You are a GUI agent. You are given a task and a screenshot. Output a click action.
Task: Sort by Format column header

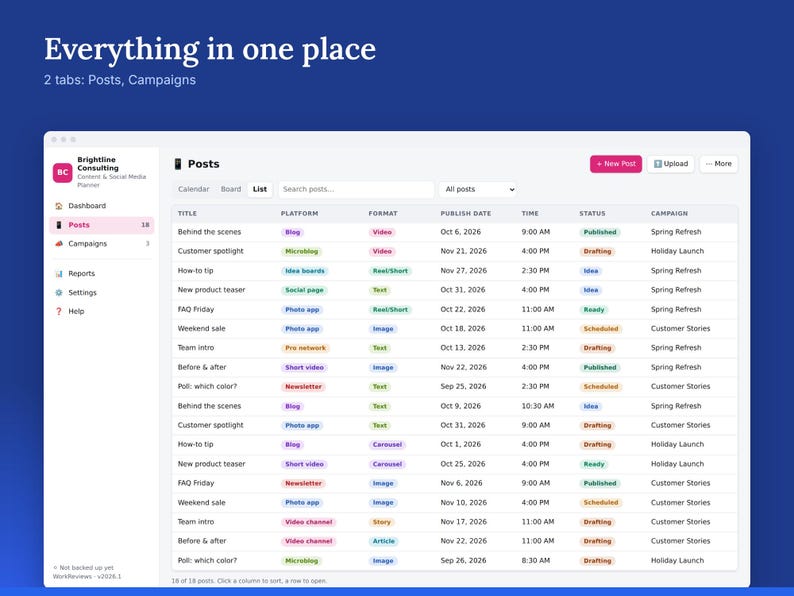[x=383, y=214]
